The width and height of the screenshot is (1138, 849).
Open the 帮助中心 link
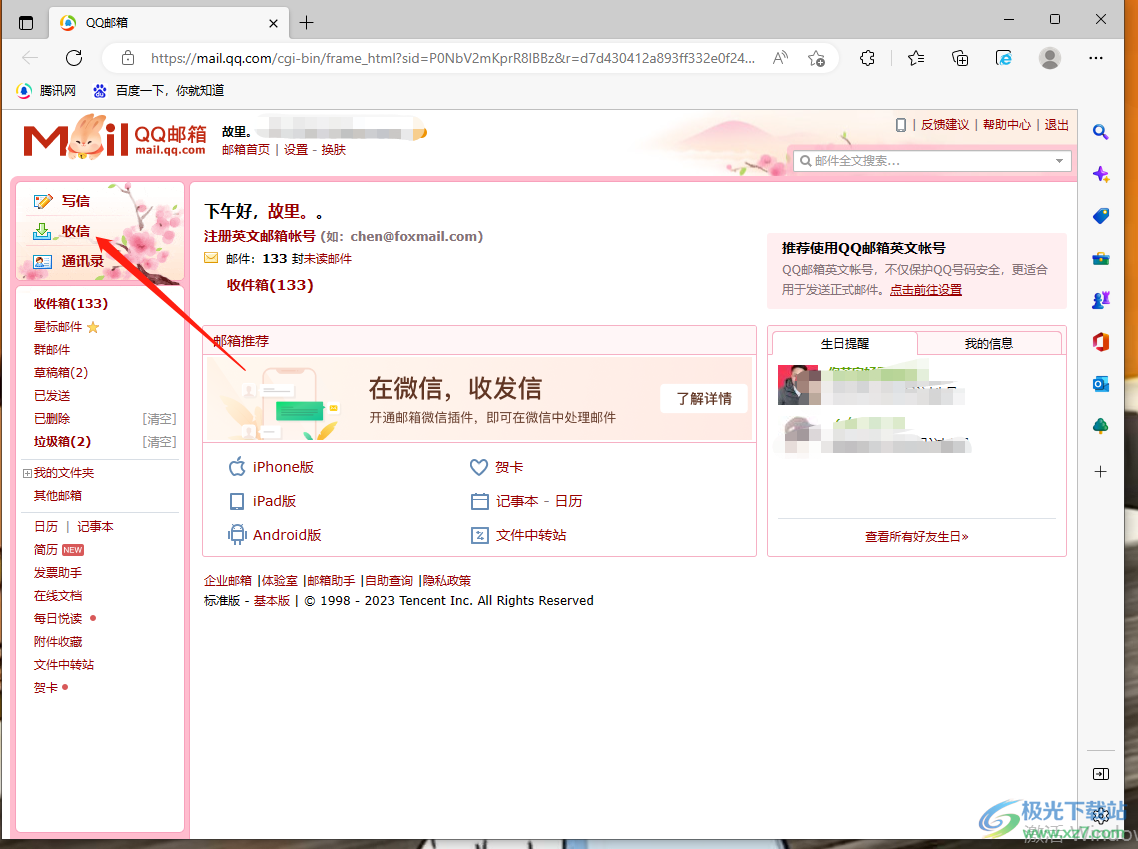click(x=1007, y=125)
